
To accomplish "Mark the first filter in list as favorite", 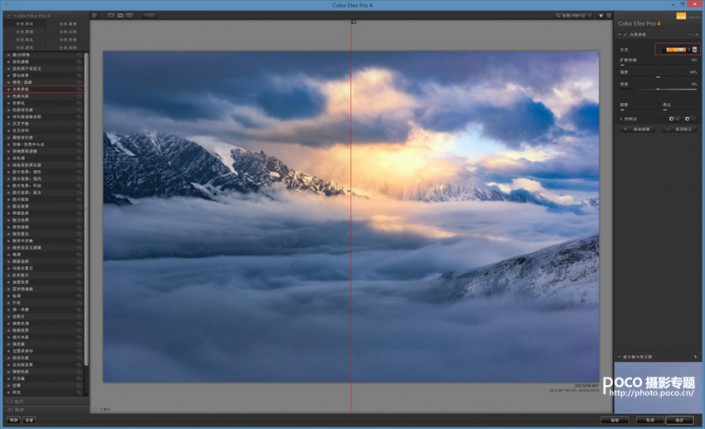I will coord(81,53).
